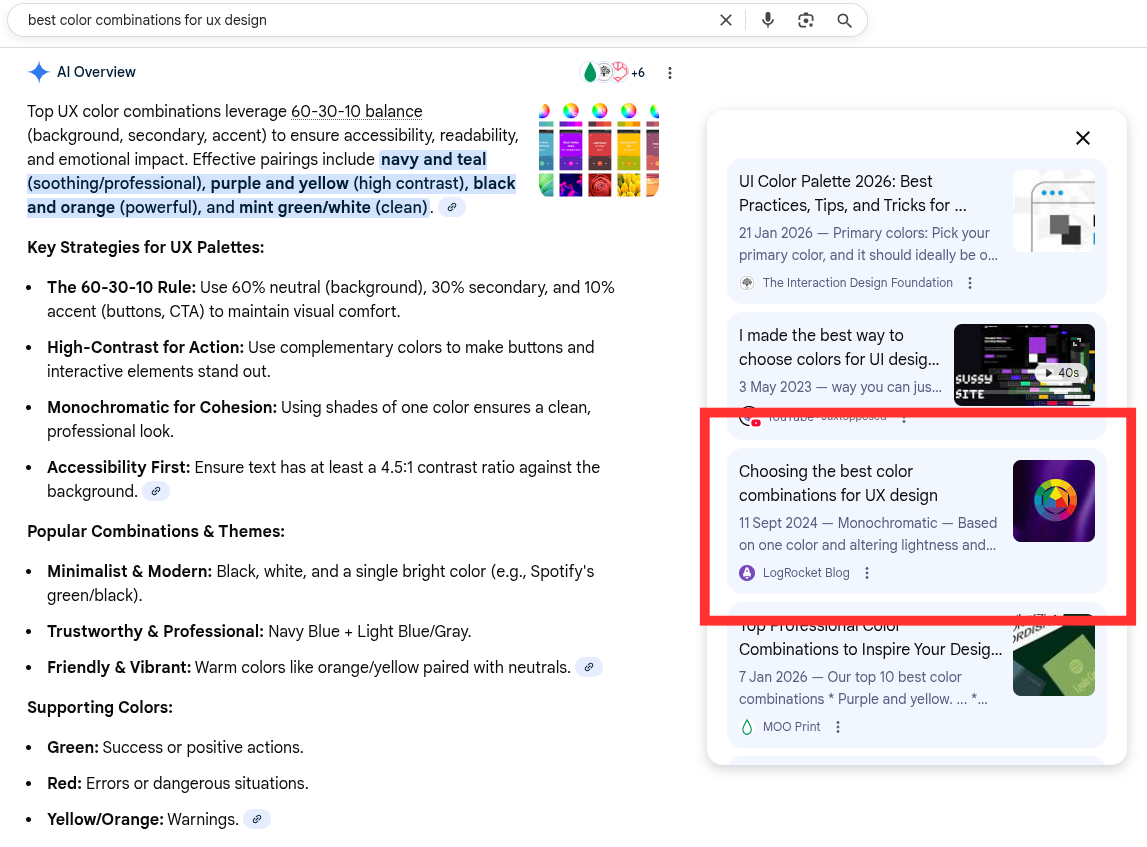The image size is (1147, 847).
Task: Click the +6 source icons cluster
Action: (612, 73)
